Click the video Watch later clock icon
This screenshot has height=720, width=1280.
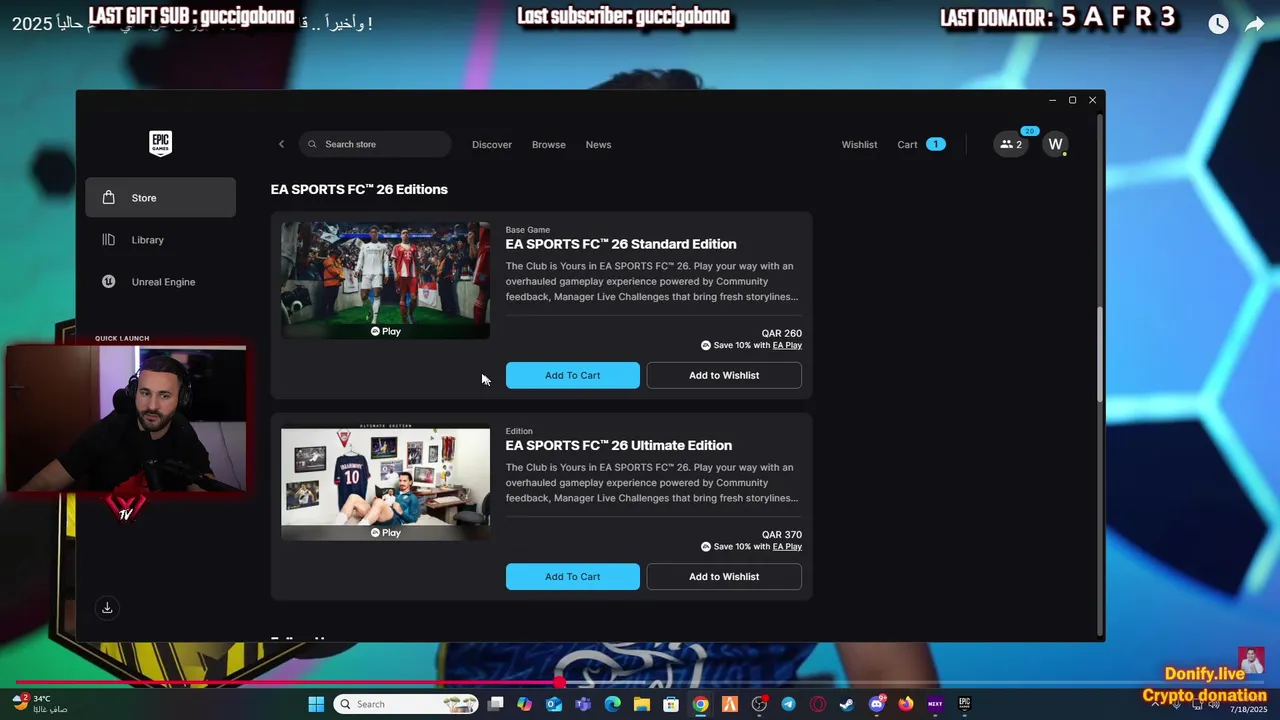click(x=1218, y=25)
